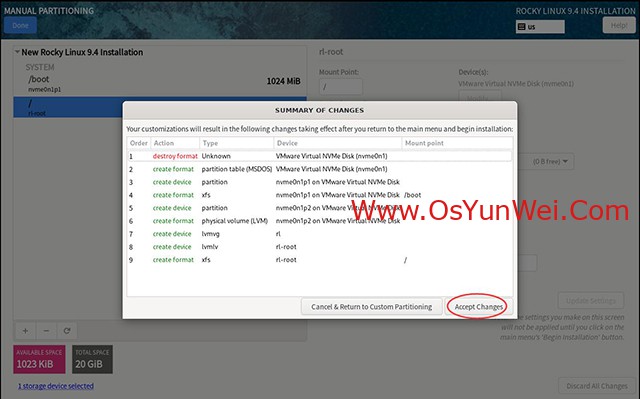This screenshot has height=399, width=640.
Task: Click the 1024 MiB size of /boot
Action: [x=283, y=81]
